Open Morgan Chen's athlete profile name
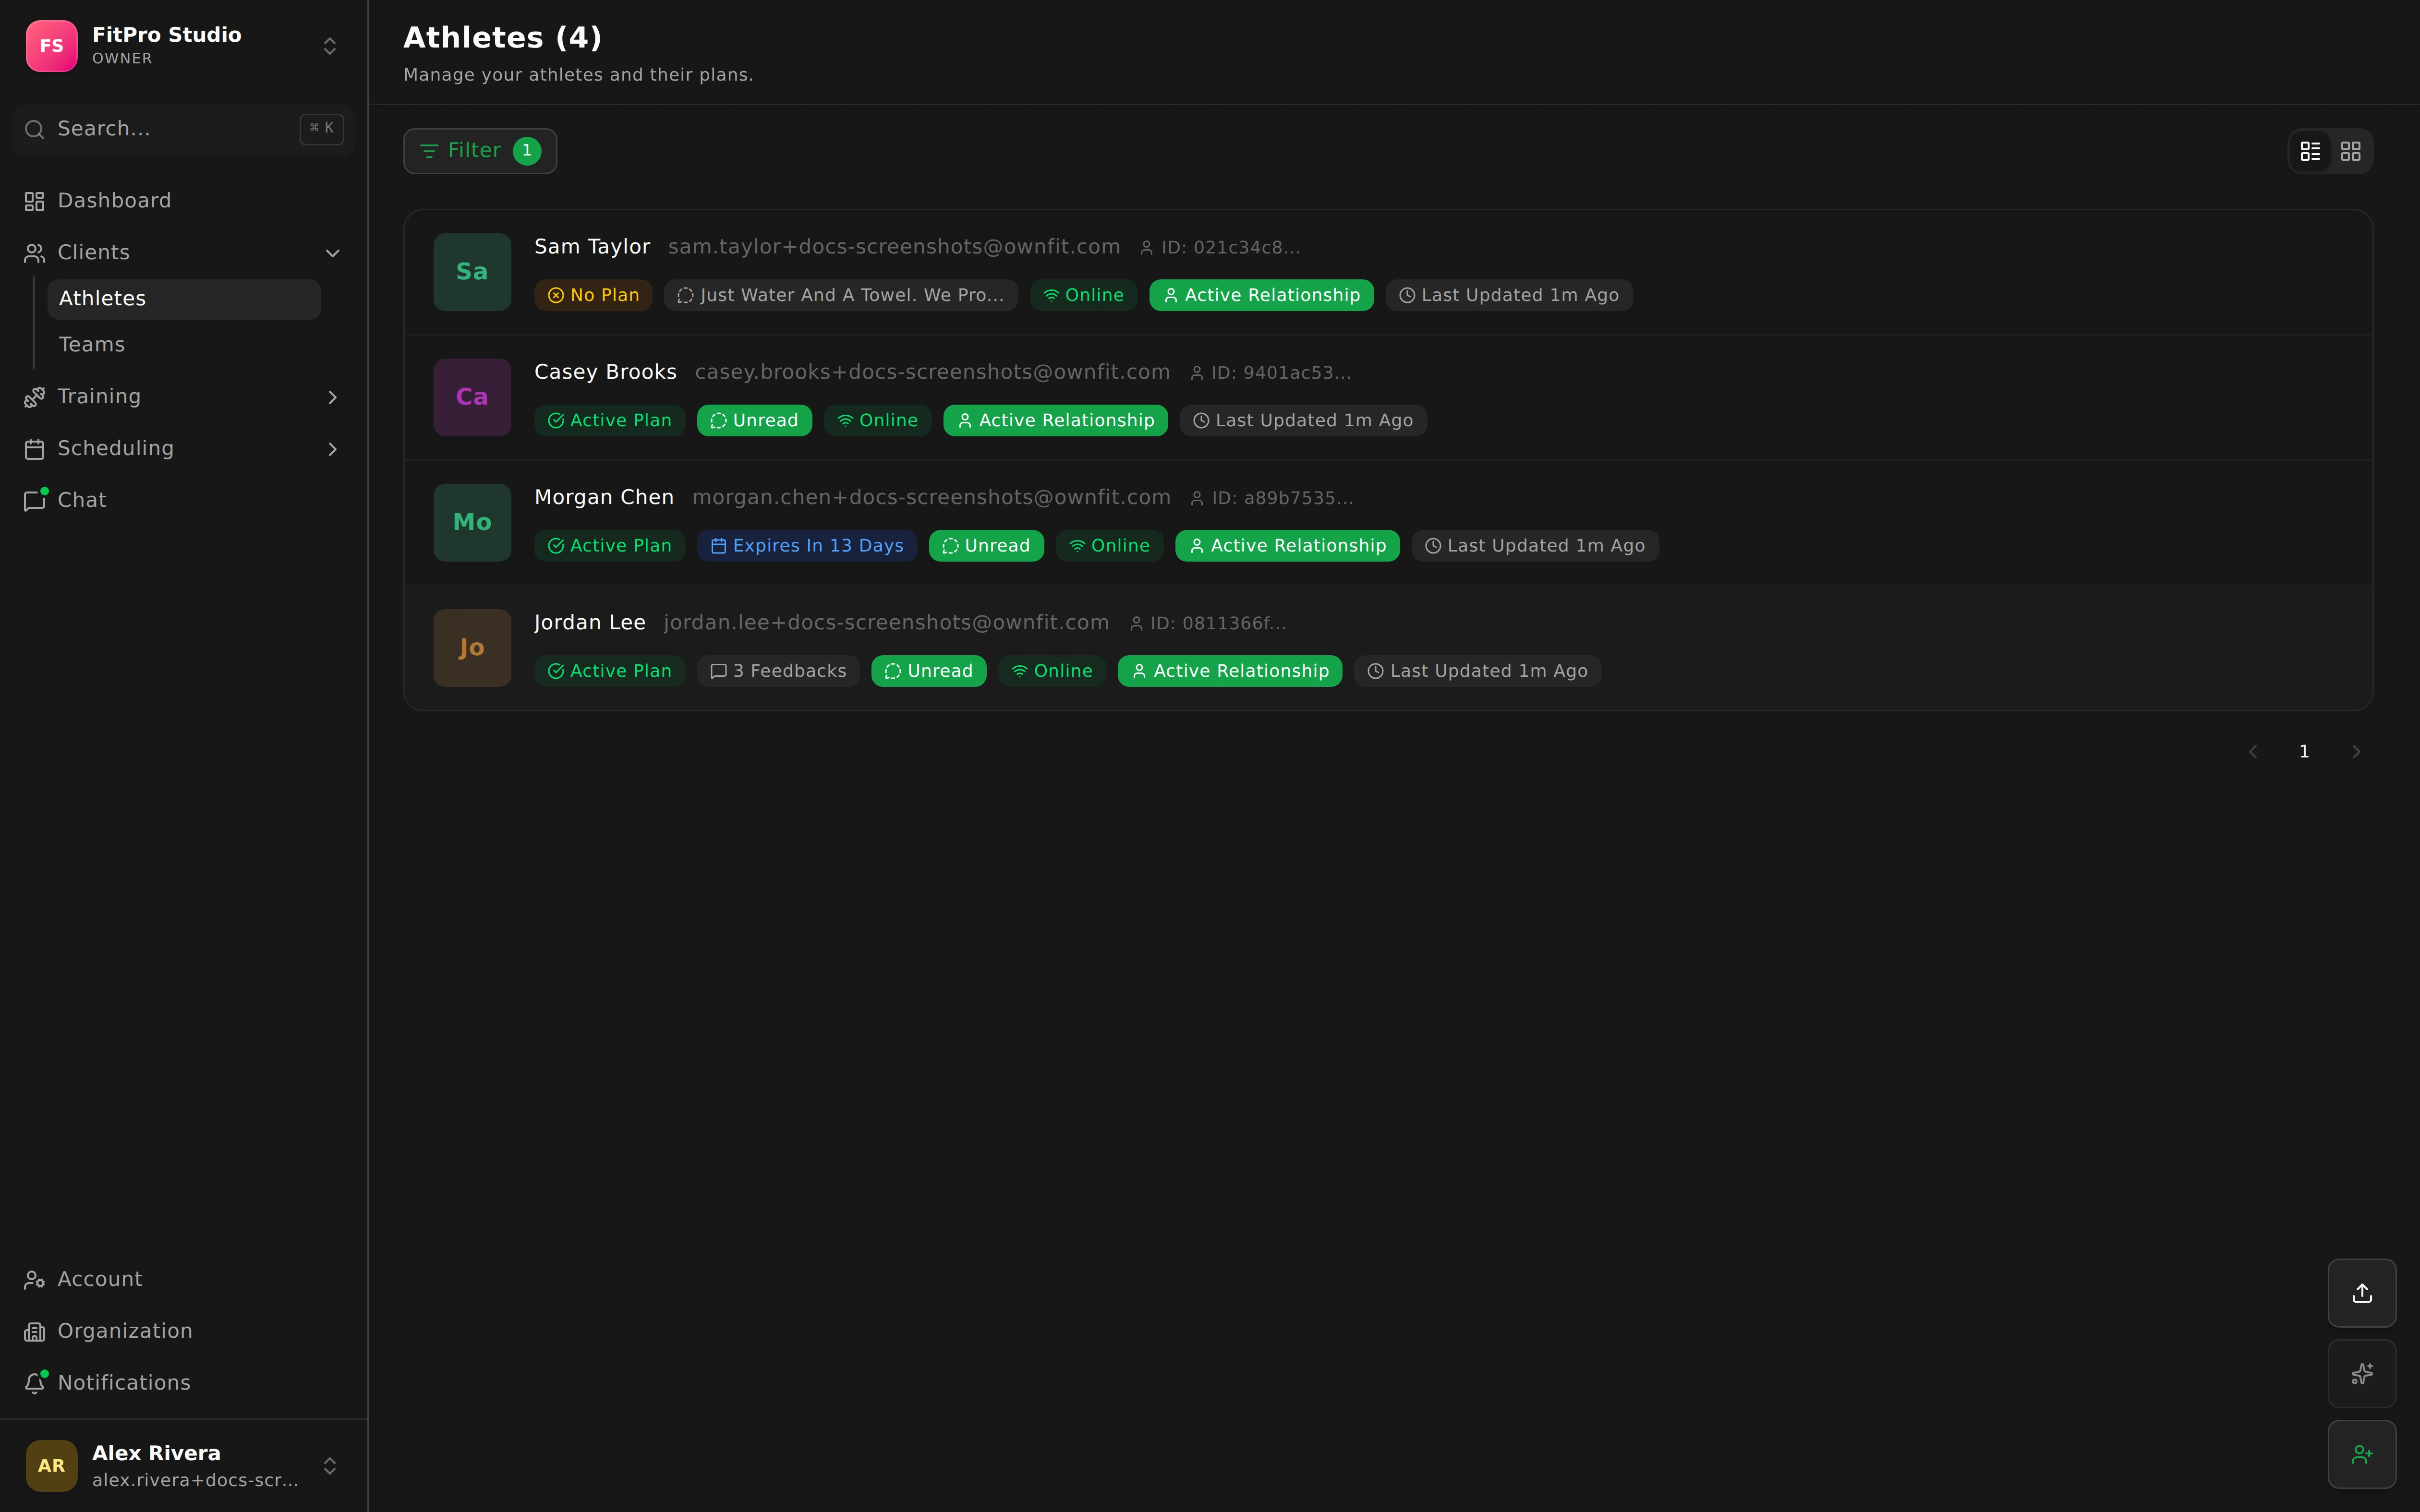Viewport: 2420px width, 1512px height. click(604, 497)
